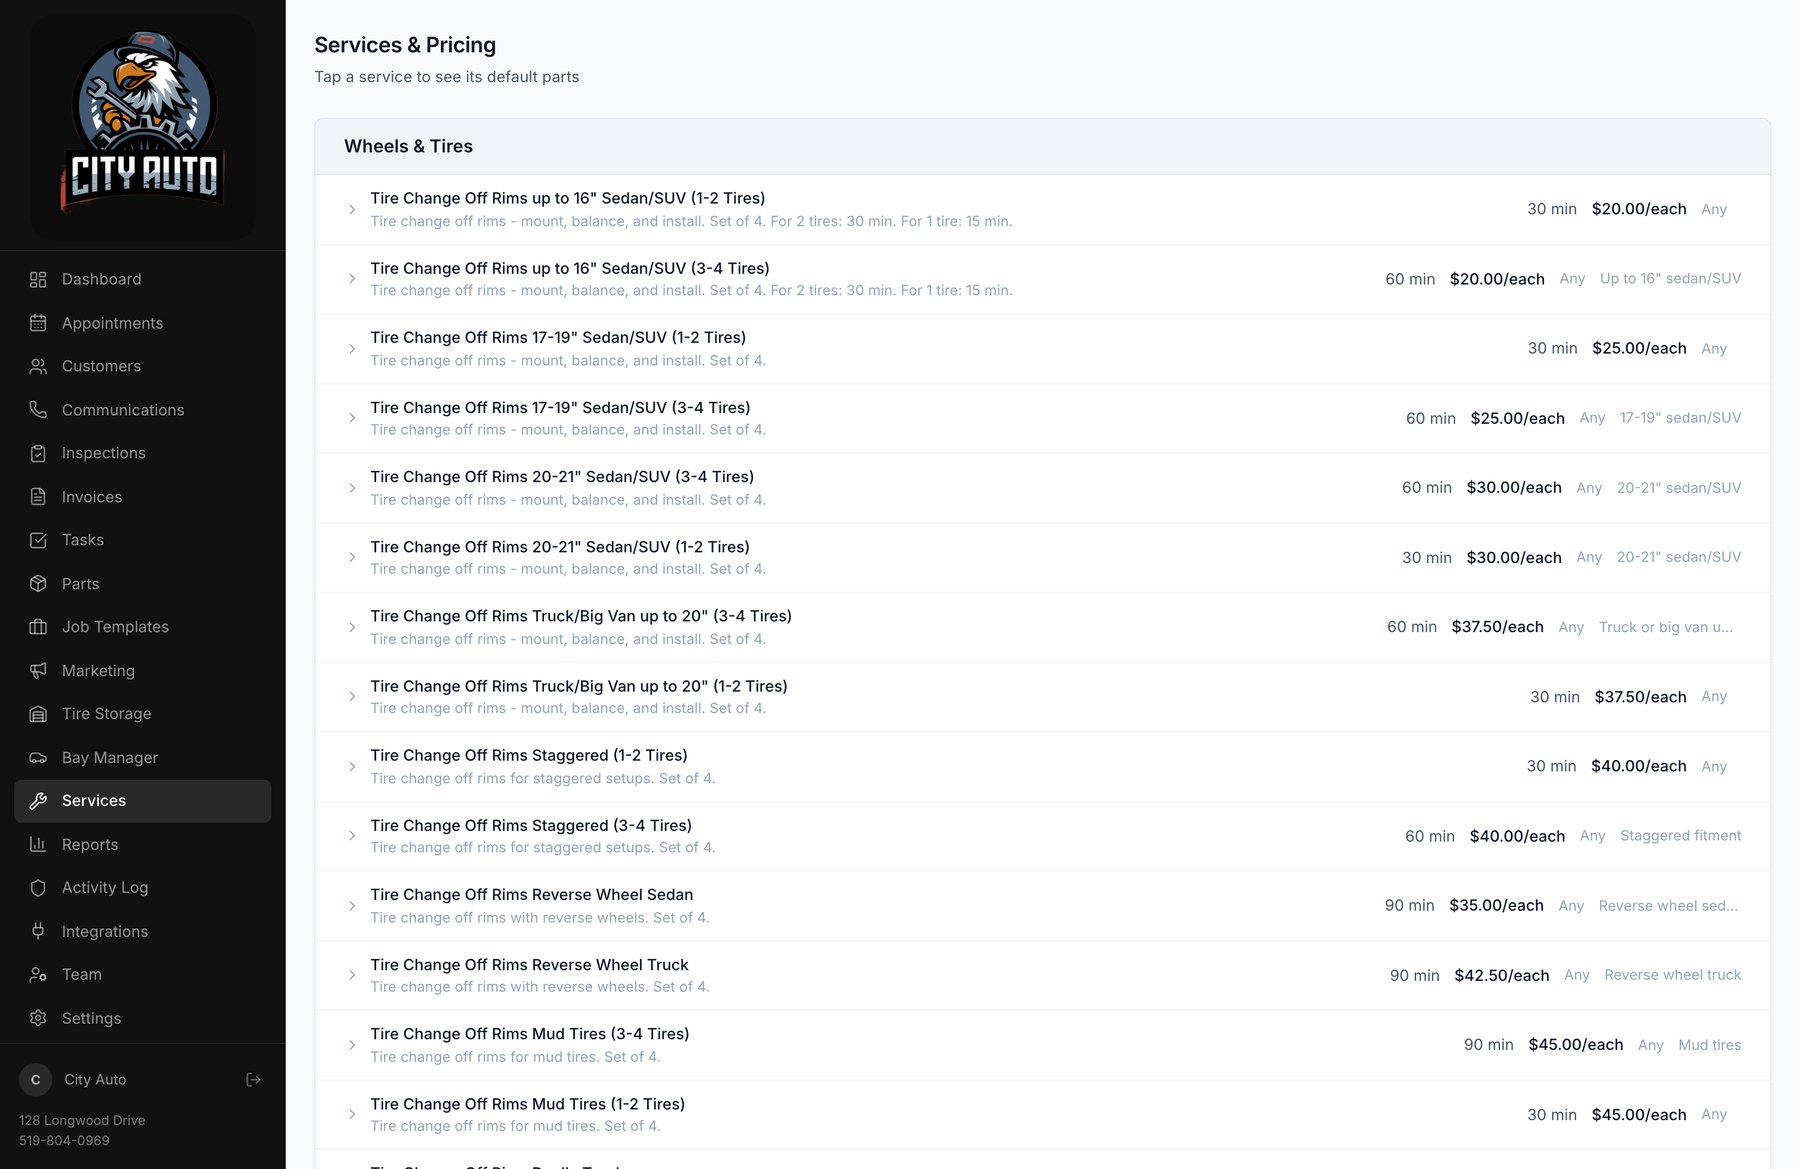Click the logout icon beside City Auto
1800x1169 pixels.
[253, 1080]
